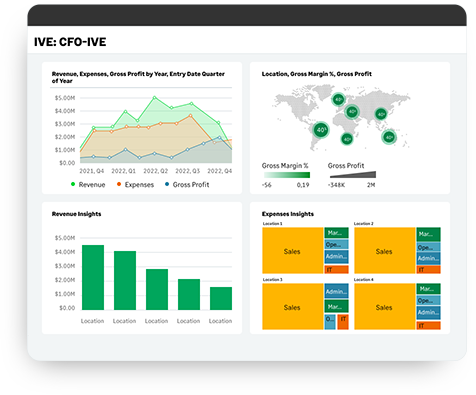Select the Sales tile in Location 1
The image size is (476, 395).
(x=293, y=251)
